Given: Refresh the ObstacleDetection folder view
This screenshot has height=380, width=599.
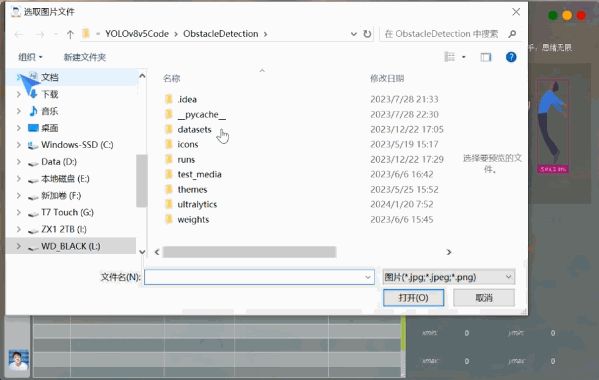Looking at the screenshot, I should [367, 34].
